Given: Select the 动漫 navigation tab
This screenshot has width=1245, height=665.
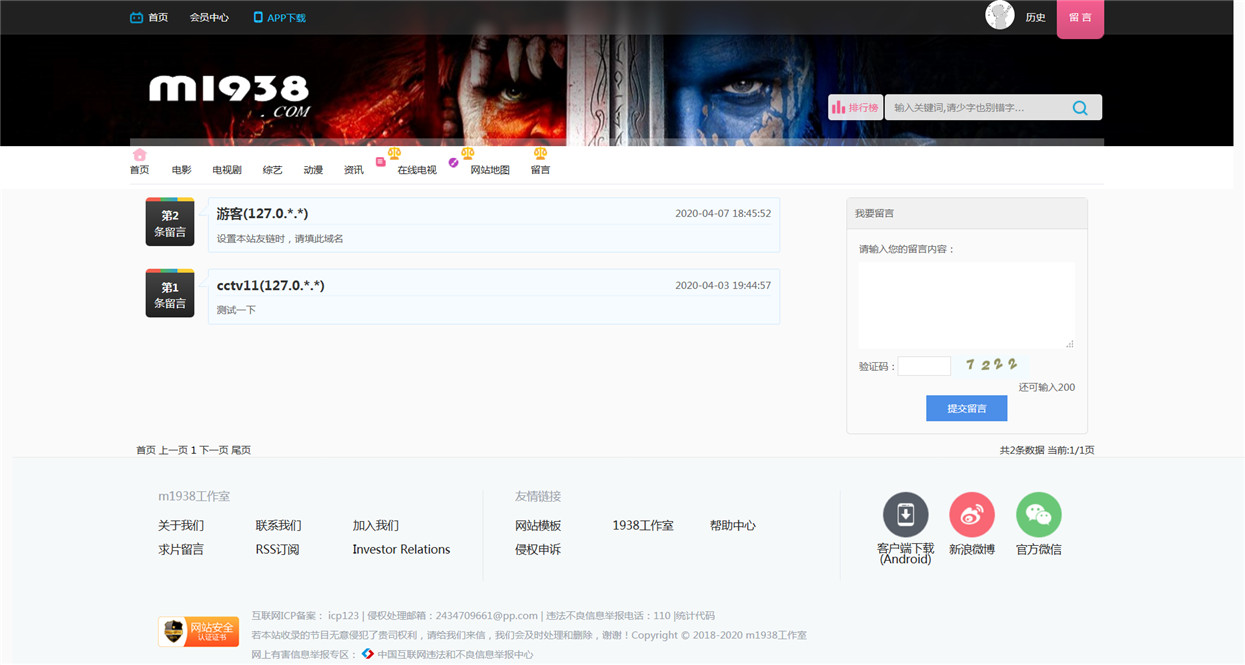Looking at the screenshot, I should (x=313, y=170).
